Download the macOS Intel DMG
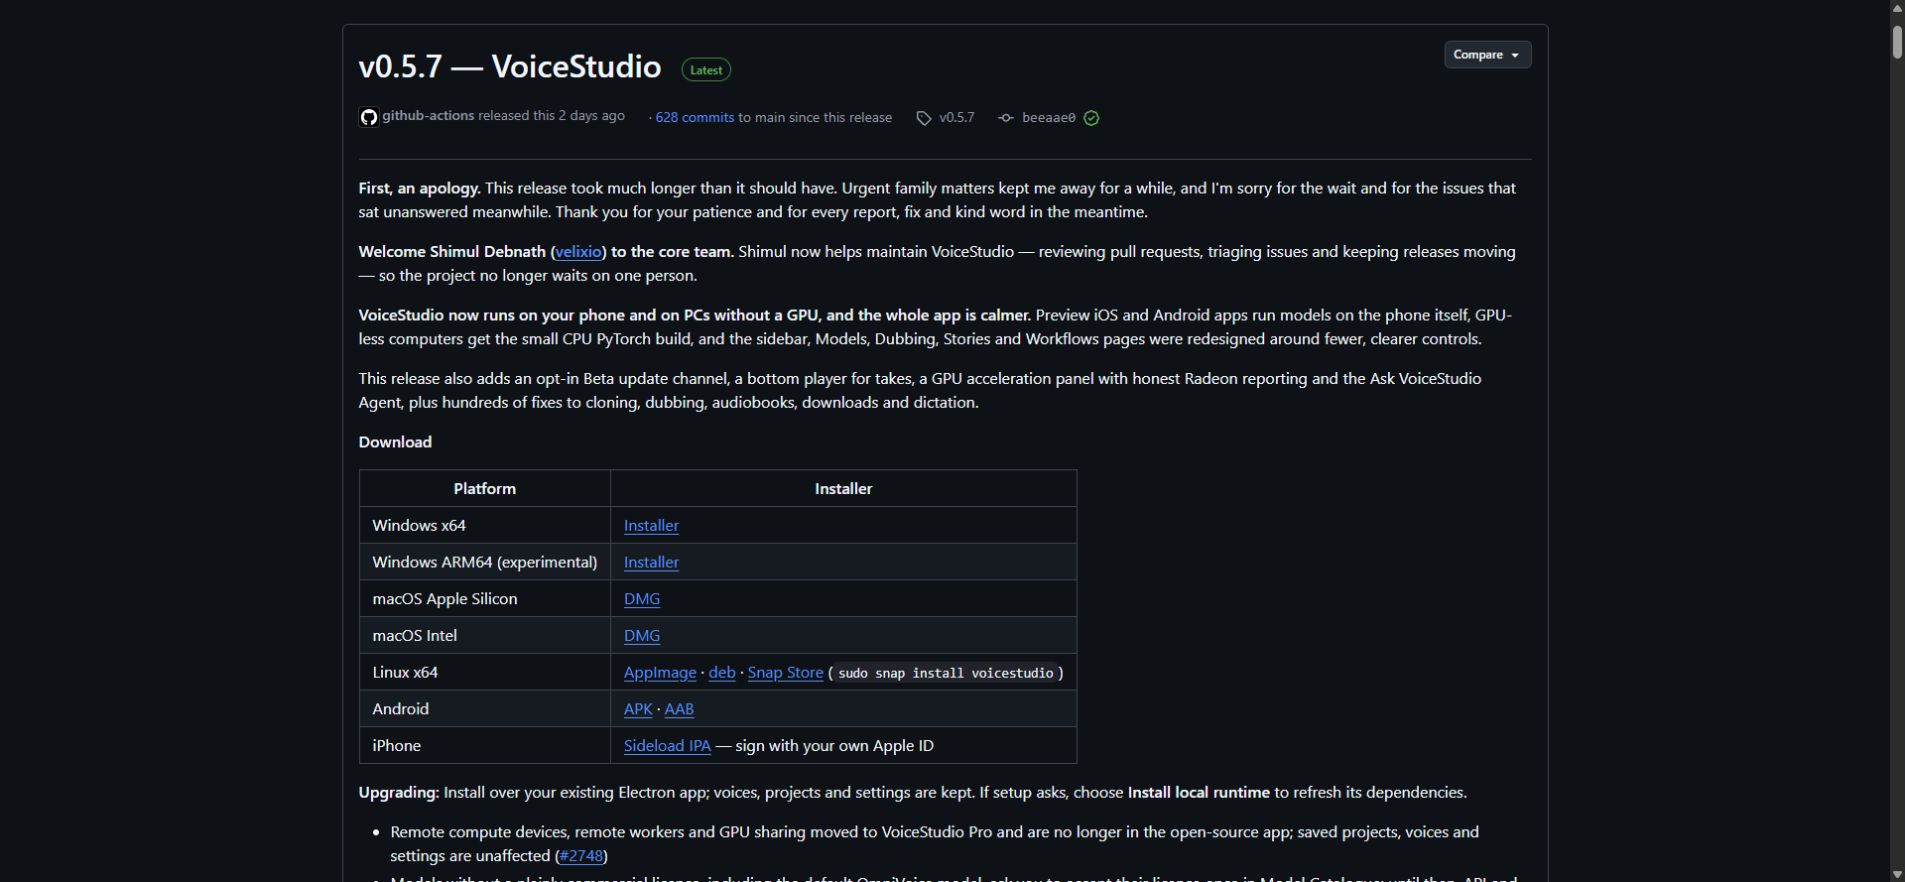Screen dimensions: 1905x882 [x=642, y=636]
